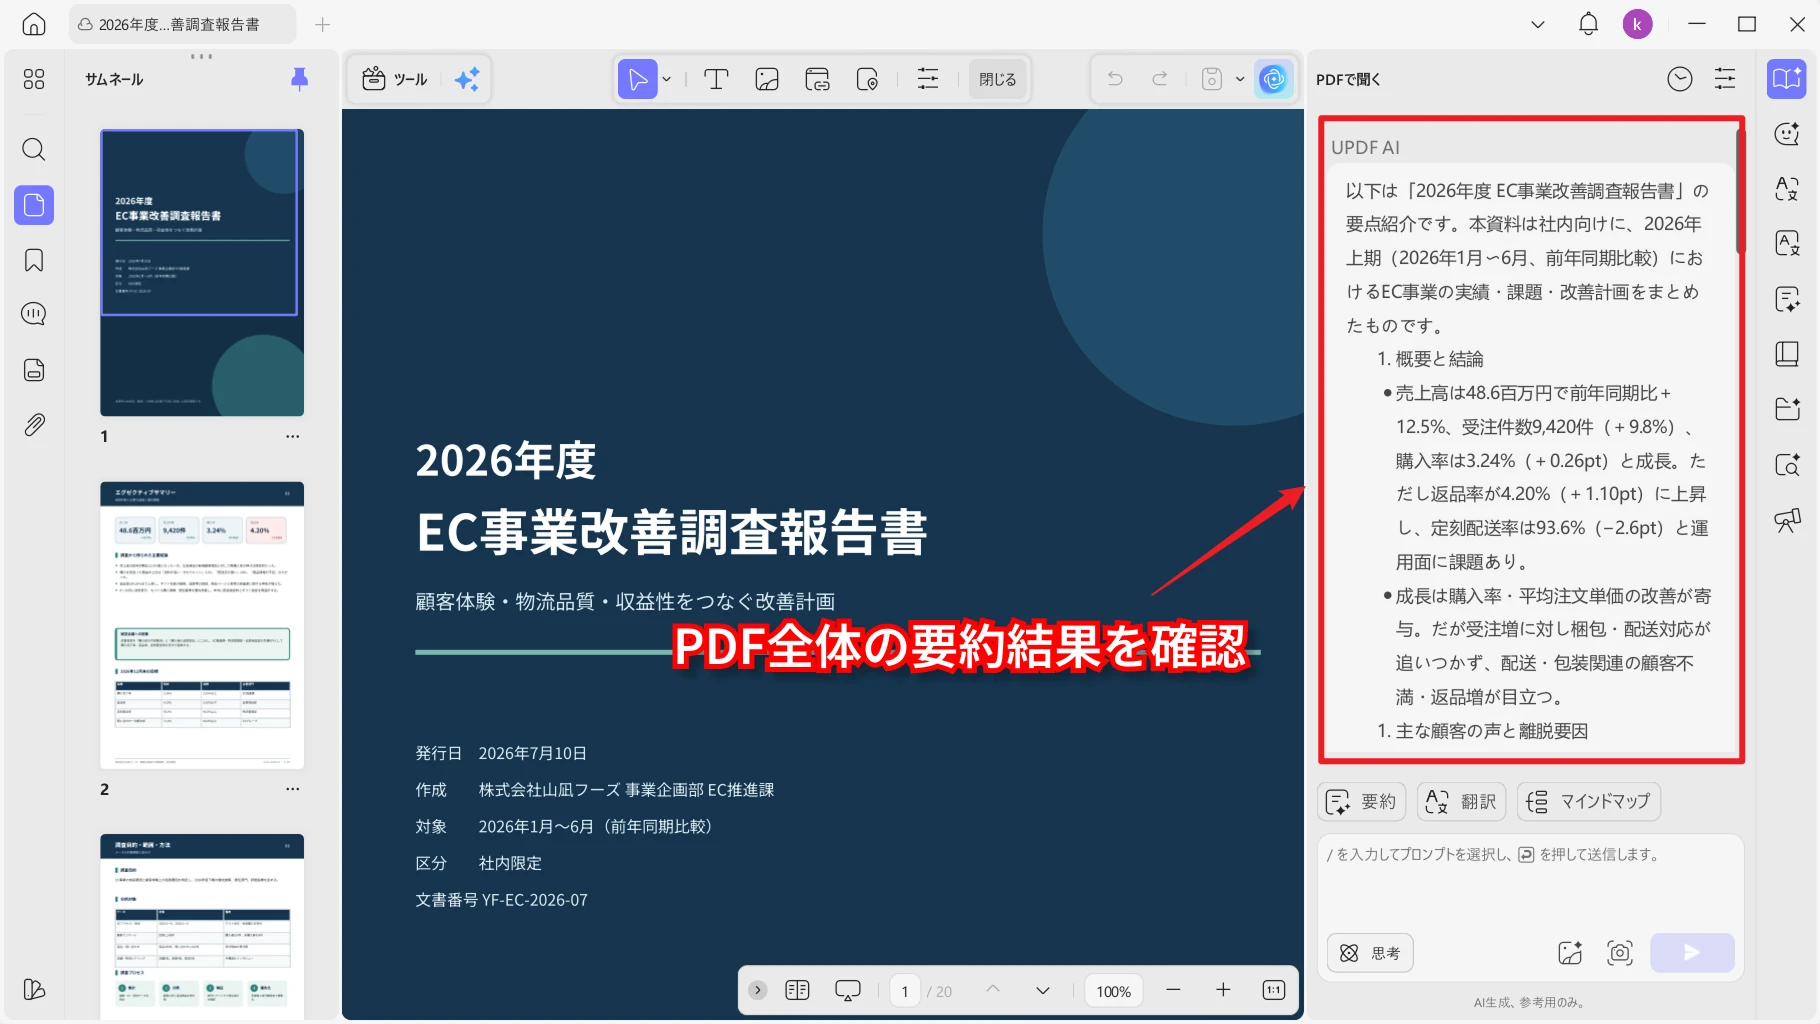Image resolution: width=1820 pixels, height=1024 pixels.
Task: Open chat history clock icon
Action: point(1680,79)
